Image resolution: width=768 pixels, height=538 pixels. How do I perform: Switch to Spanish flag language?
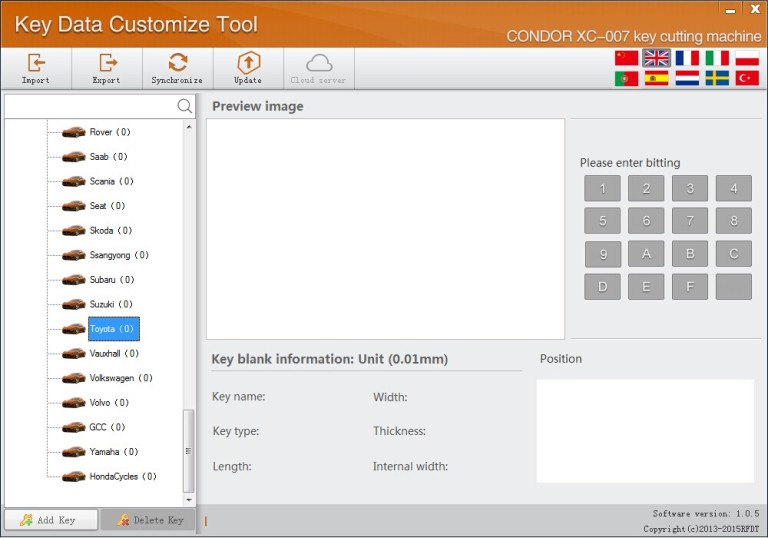point(656,78)
